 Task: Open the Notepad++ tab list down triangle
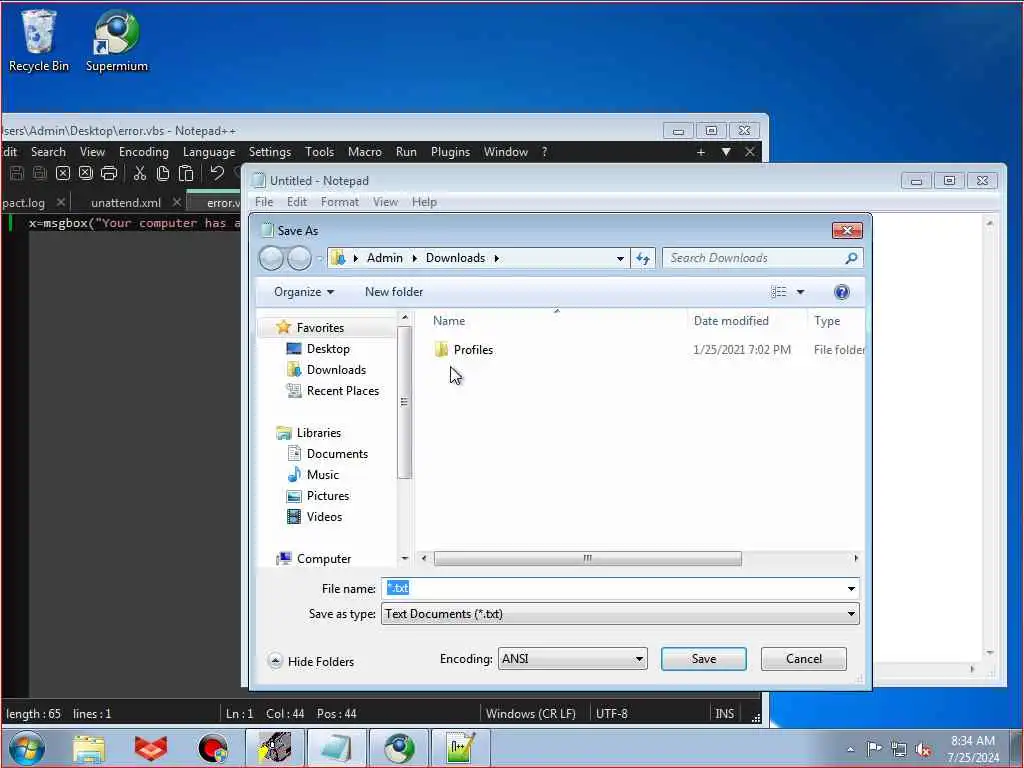coord(726,152)
